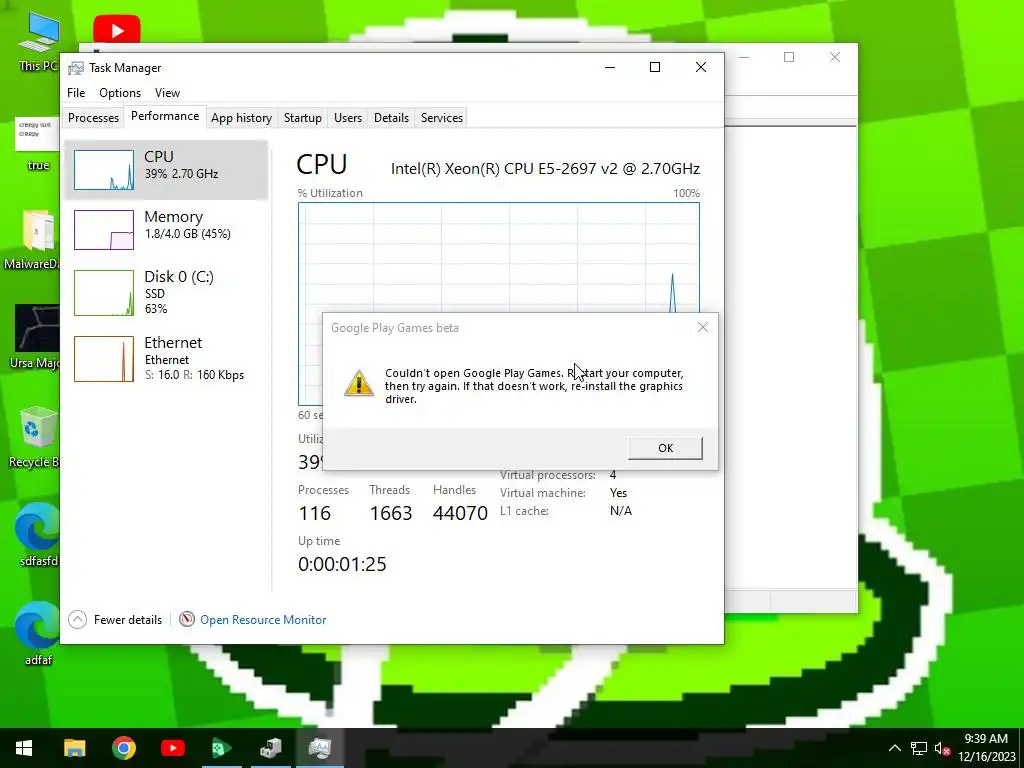Image resolution: width=1024 pixels, height=768 pixels.
Task: Switch to the Processes tab
Action: [x=93, y=118]
